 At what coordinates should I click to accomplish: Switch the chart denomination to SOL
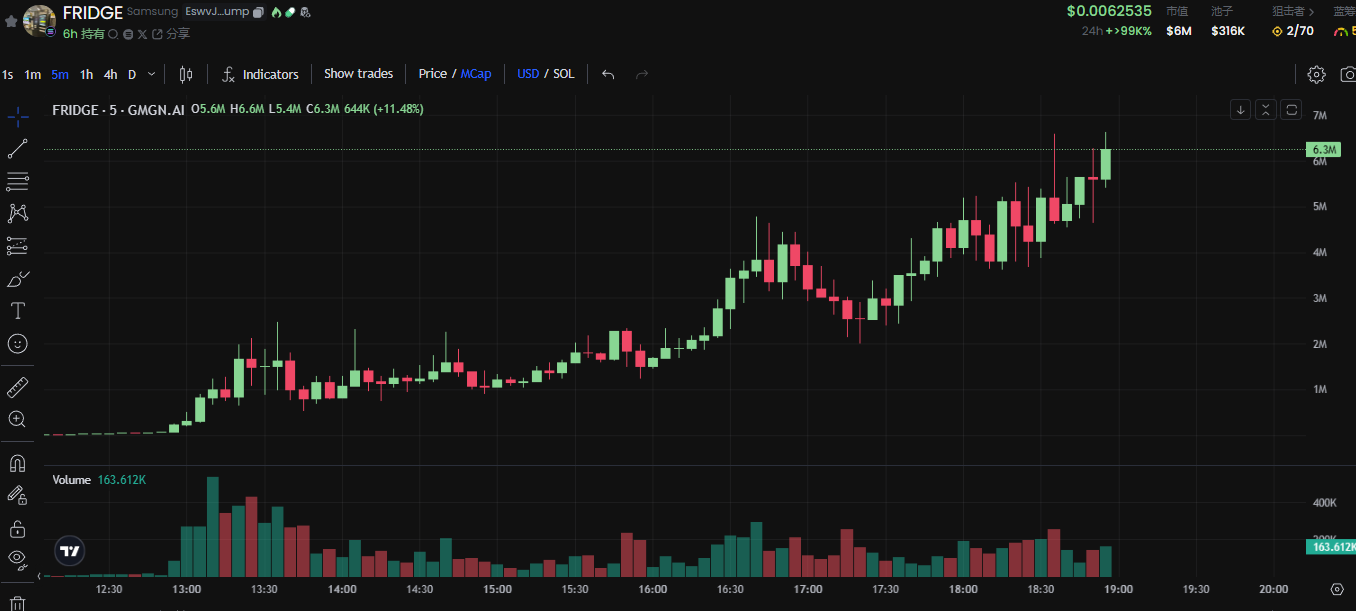pyautogui.click(x=564, y=74)
